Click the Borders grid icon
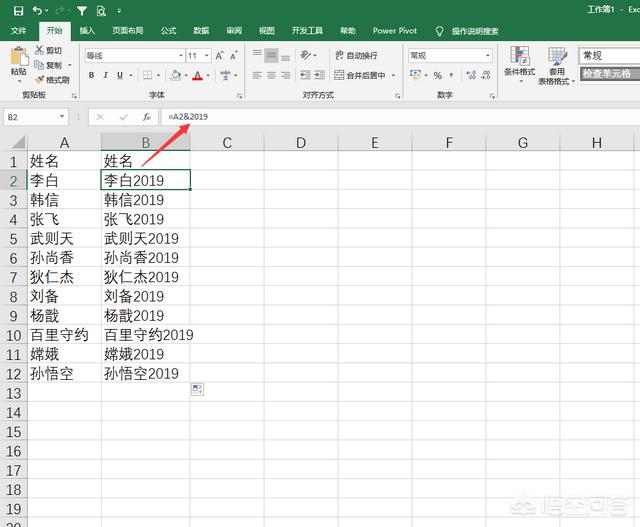The height and width of the screenshot is (527, 640). click(147, 75)
